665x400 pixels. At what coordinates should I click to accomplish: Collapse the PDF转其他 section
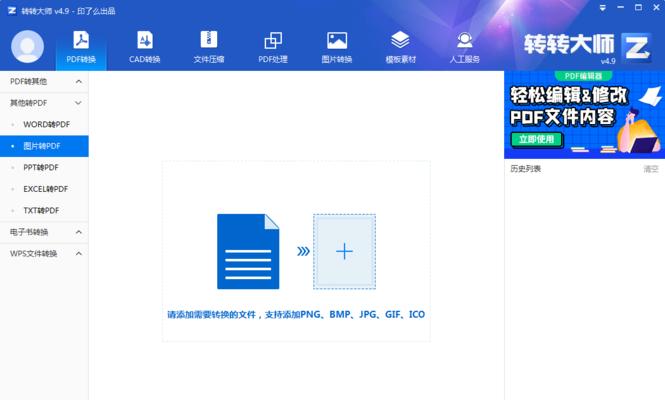pos(44,81)
